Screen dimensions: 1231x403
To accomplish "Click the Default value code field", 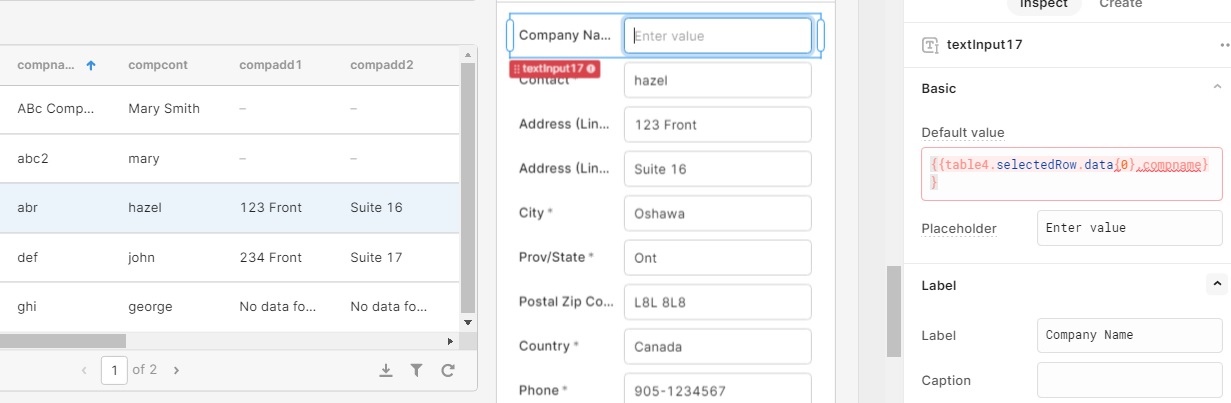I will [x=1071, y=172].
